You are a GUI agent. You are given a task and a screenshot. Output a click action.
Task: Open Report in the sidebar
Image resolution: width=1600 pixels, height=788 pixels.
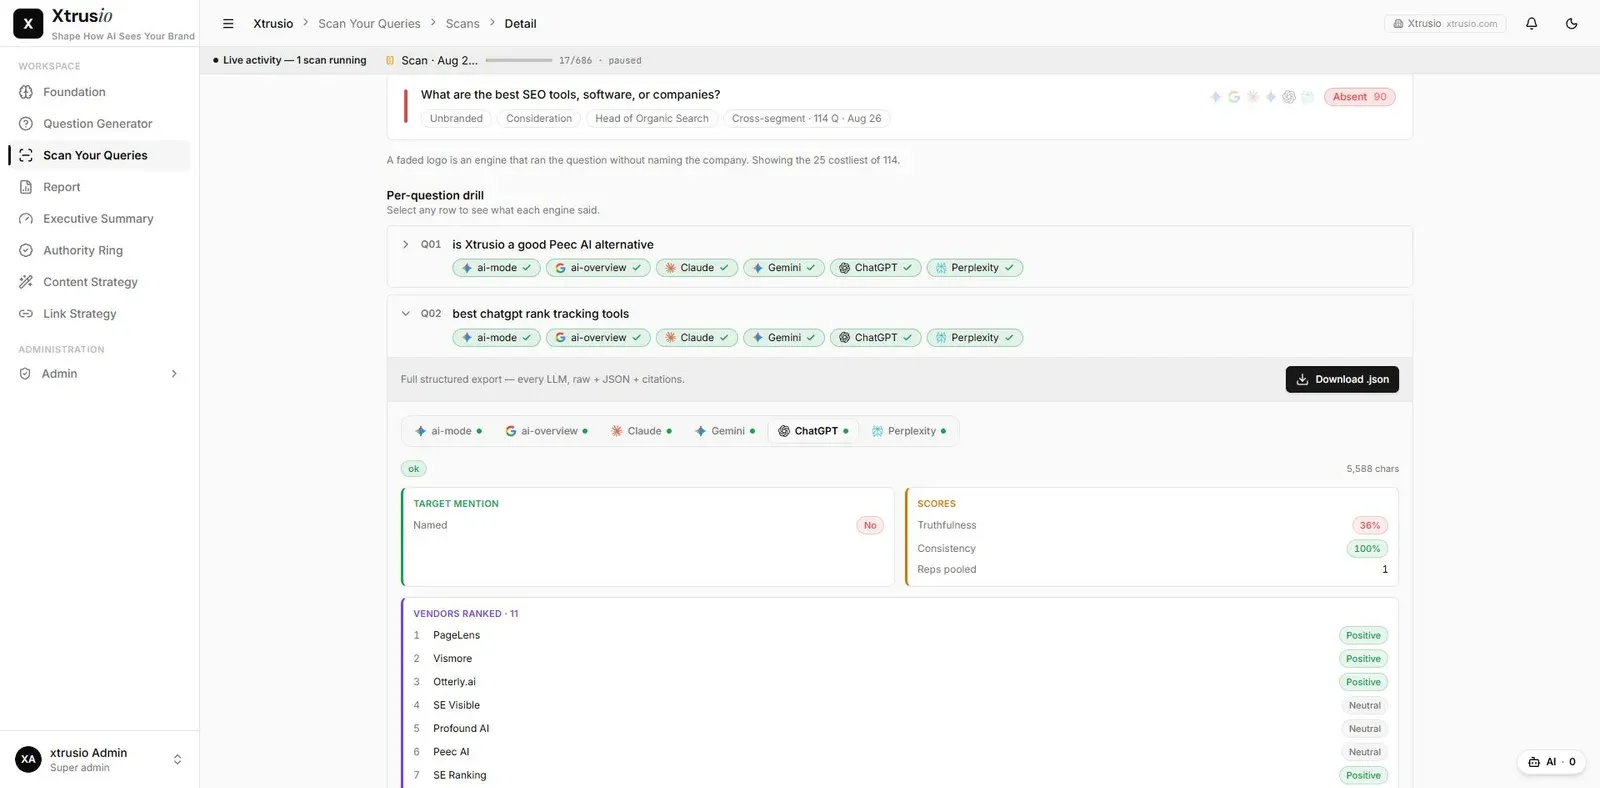pos(99,187)
